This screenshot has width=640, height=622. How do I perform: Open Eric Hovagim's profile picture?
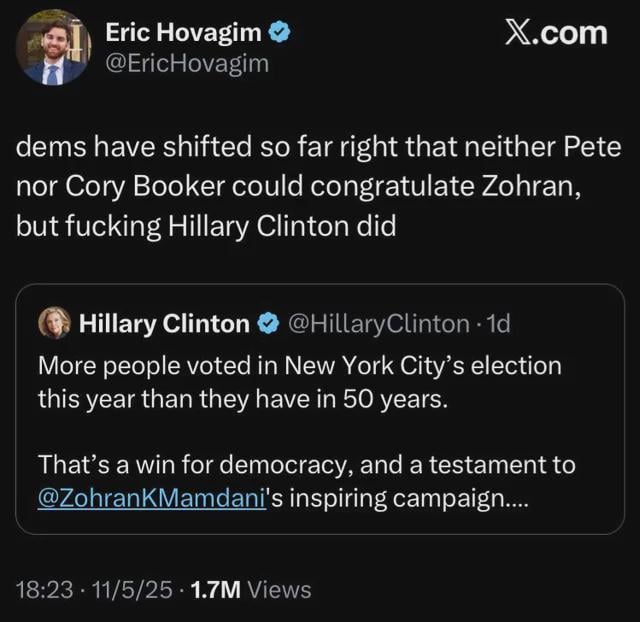click(52, 50)
